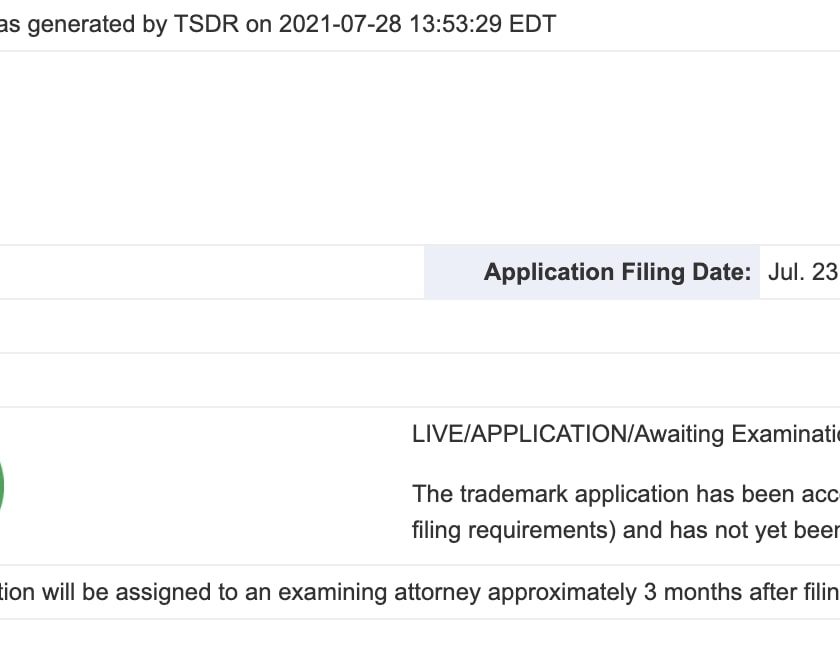
Task: Select the '2021-07-28' generation date
Action: tap(340, 24)
